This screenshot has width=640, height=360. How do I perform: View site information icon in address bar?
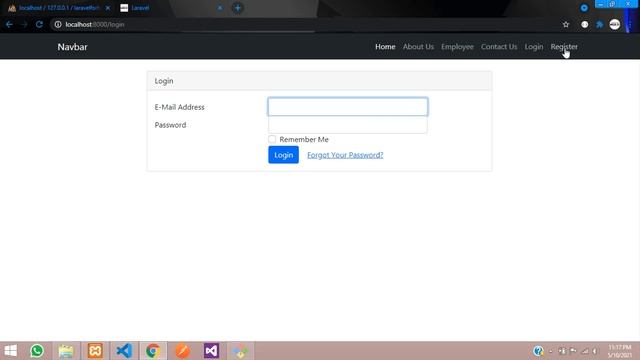[x=58, y=24]
